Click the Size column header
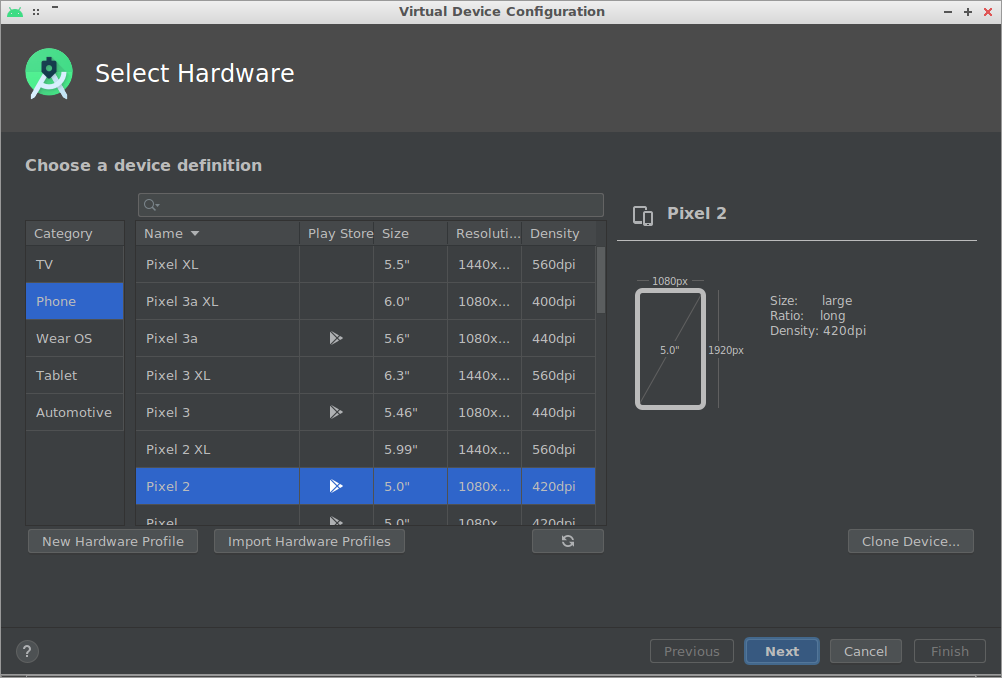The image size is (1002, 678). tap(411, 234)
